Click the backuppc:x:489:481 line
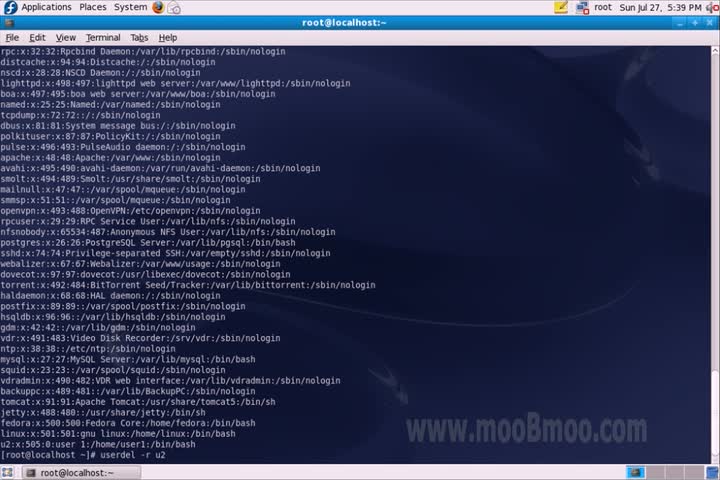Image resolution: width=720 pixels, height=480 pixels. [x=128, y=391]
